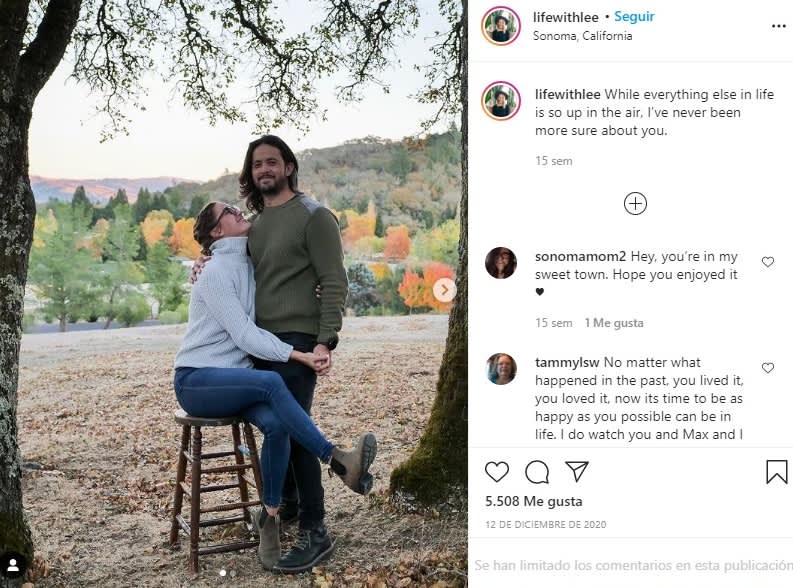Click the main couple photo
This screenshot has width=793, height=588.
tap(233, 294)
